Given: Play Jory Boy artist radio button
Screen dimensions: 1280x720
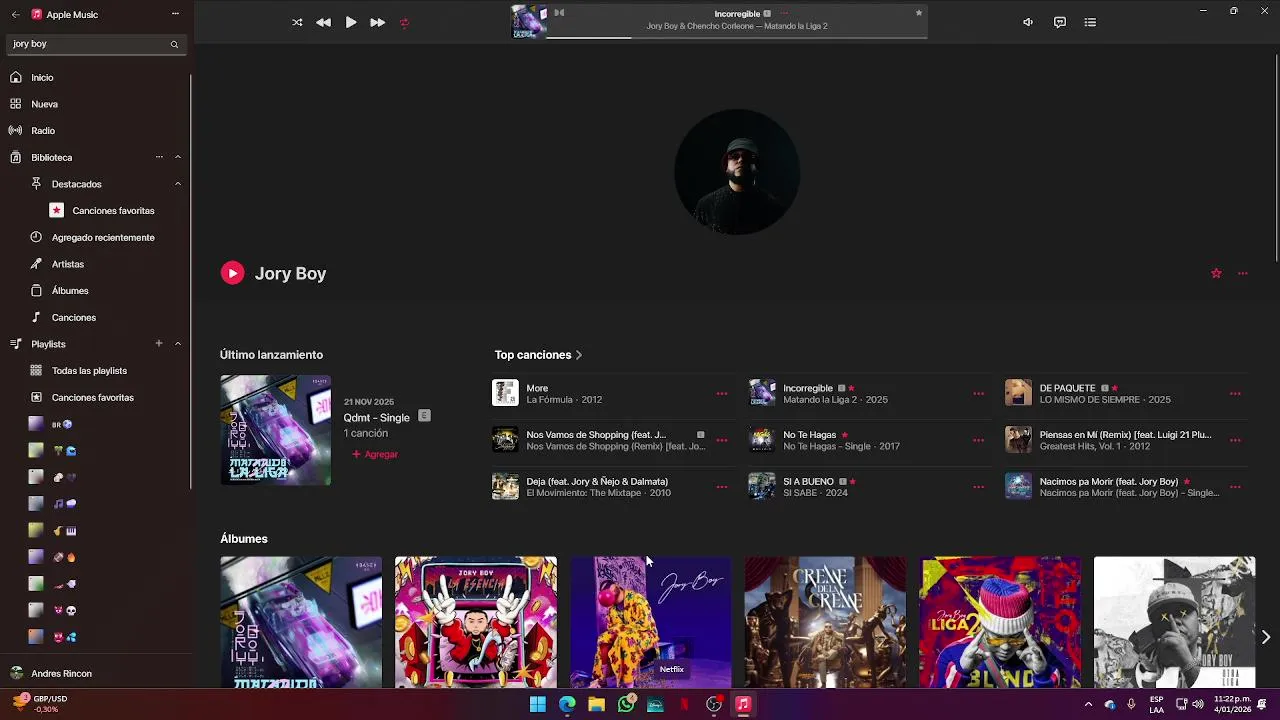Looking at the screenshot, I should click(232, 273).
